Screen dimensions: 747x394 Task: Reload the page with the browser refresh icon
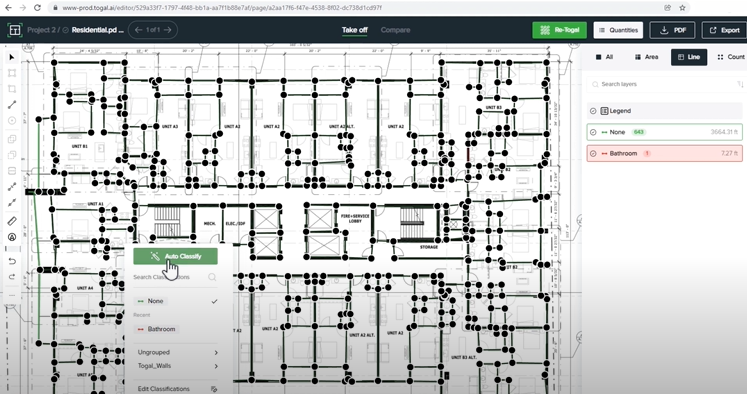point(37,8)
